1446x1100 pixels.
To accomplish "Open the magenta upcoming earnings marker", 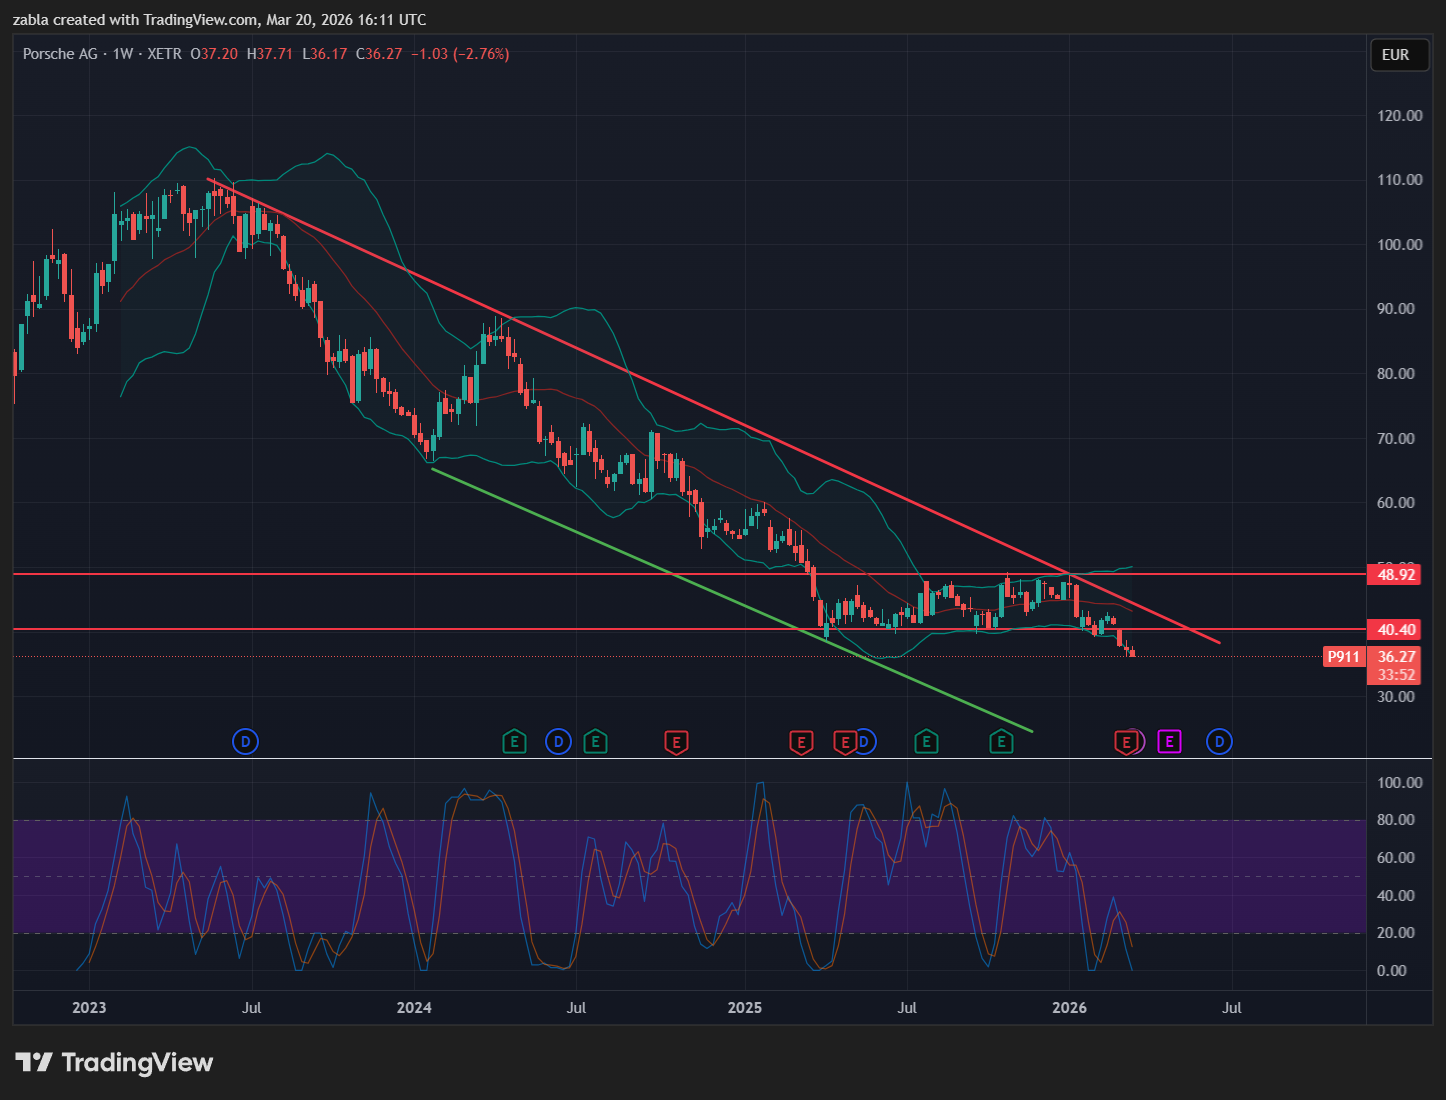I will click(x=1169, y=741).
